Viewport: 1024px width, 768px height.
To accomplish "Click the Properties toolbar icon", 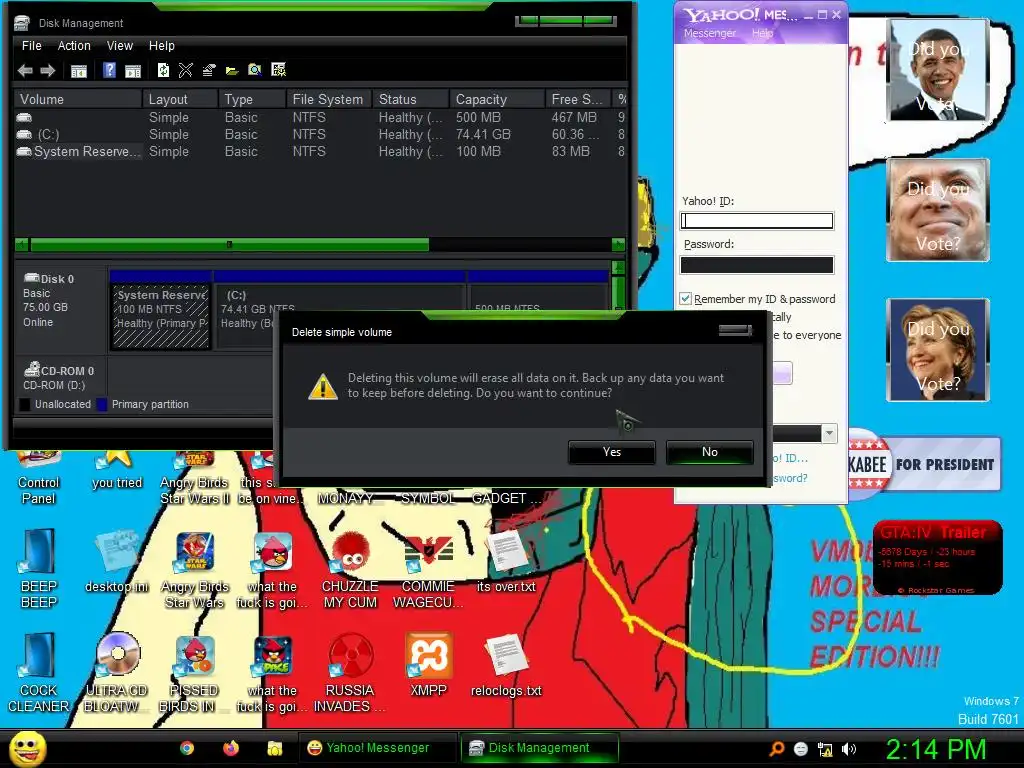I will pos(209,70).
